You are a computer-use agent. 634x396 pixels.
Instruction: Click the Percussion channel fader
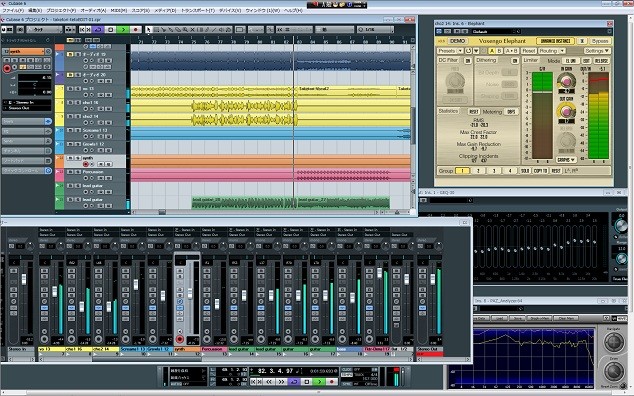(217, 303)
